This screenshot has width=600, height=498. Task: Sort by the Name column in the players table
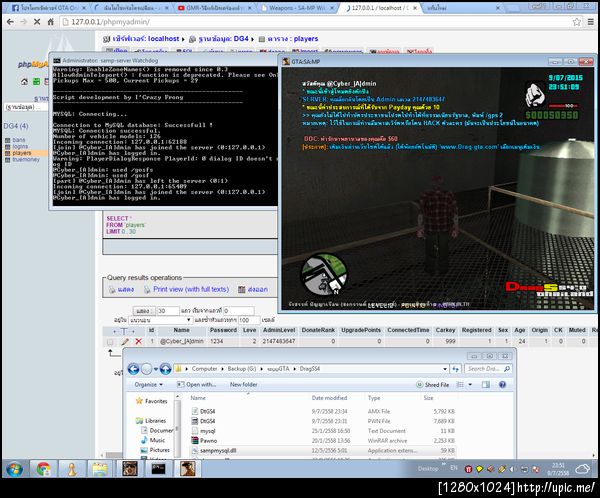click(x=181, y=330)
